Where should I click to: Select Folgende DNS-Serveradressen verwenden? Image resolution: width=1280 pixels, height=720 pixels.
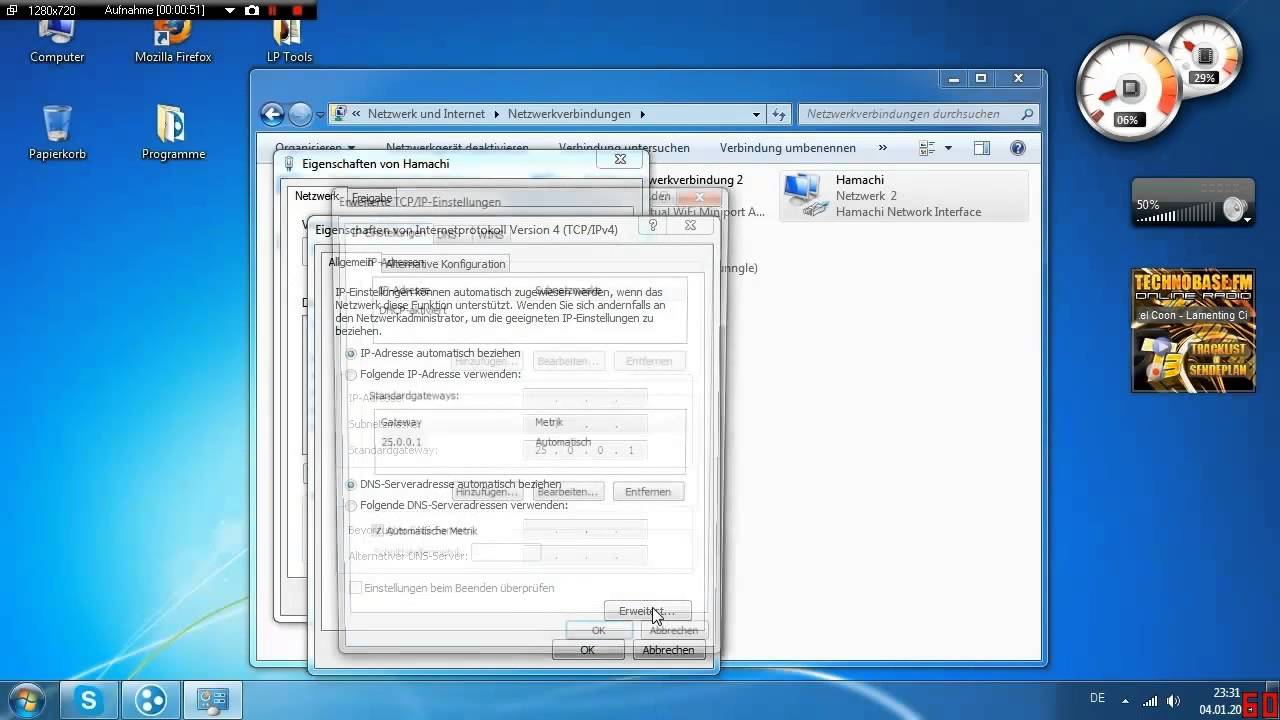tap(457, 505)
